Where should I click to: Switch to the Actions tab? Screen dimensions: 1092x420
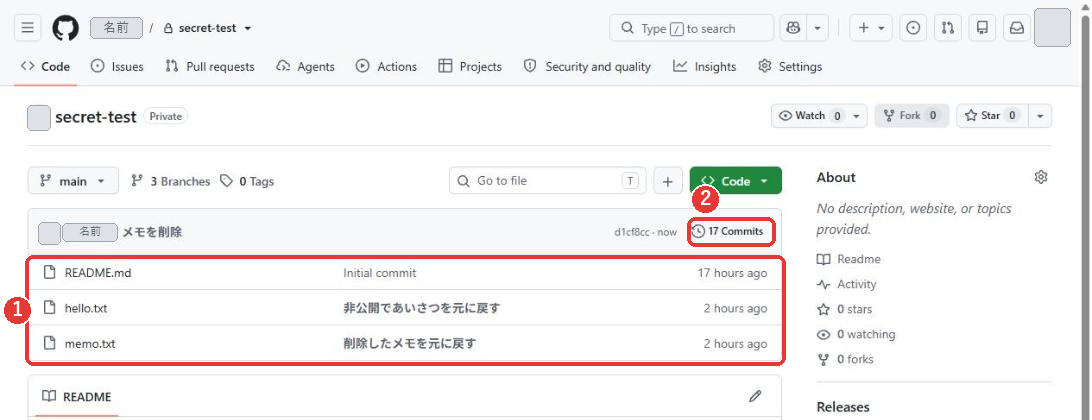coord(386,66)
